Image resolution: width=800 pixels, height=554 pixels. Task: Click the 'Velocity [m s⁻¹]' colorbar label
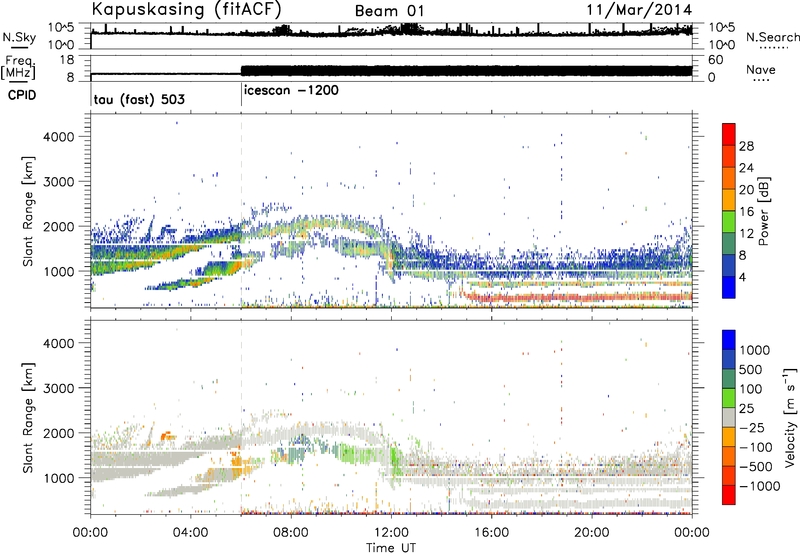tap(790, 418)
